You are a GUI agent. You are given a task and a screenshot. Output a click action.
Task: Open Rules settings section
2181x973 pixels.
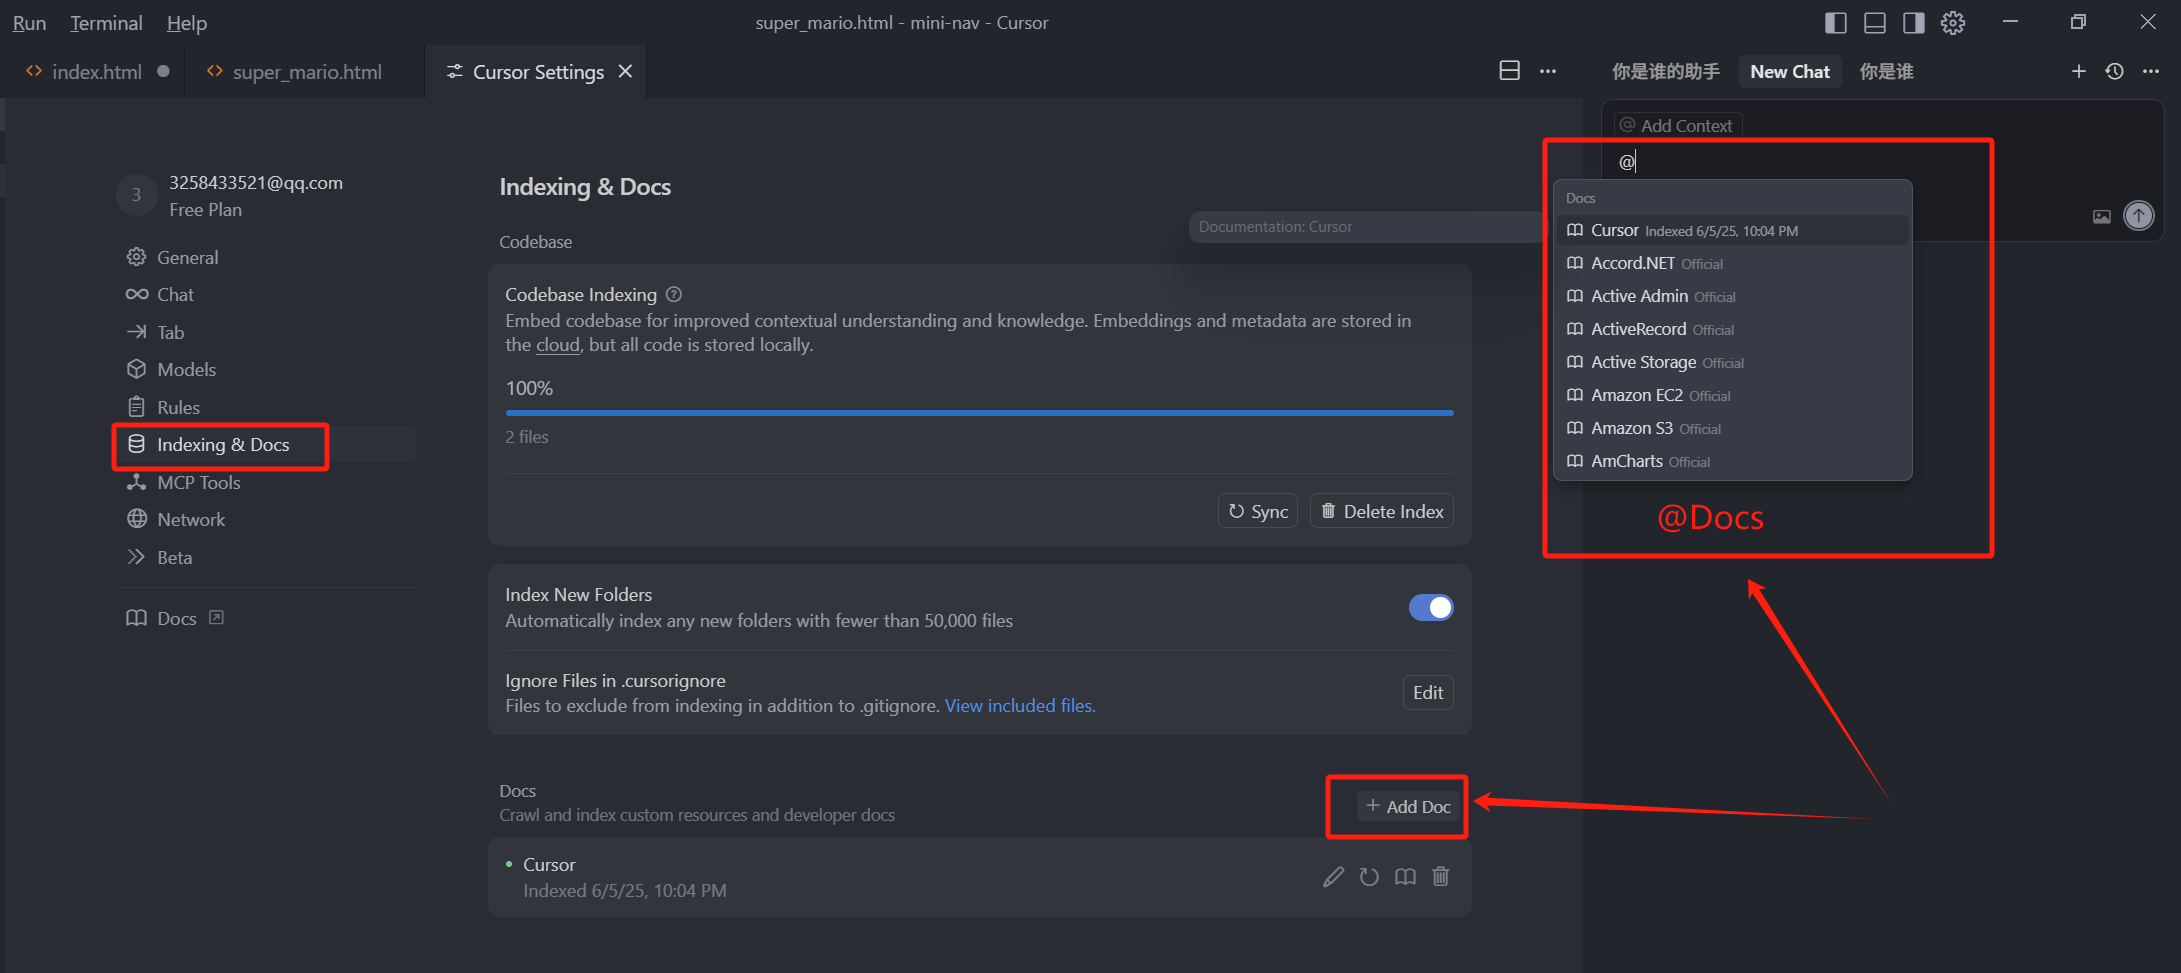[178, 407]
